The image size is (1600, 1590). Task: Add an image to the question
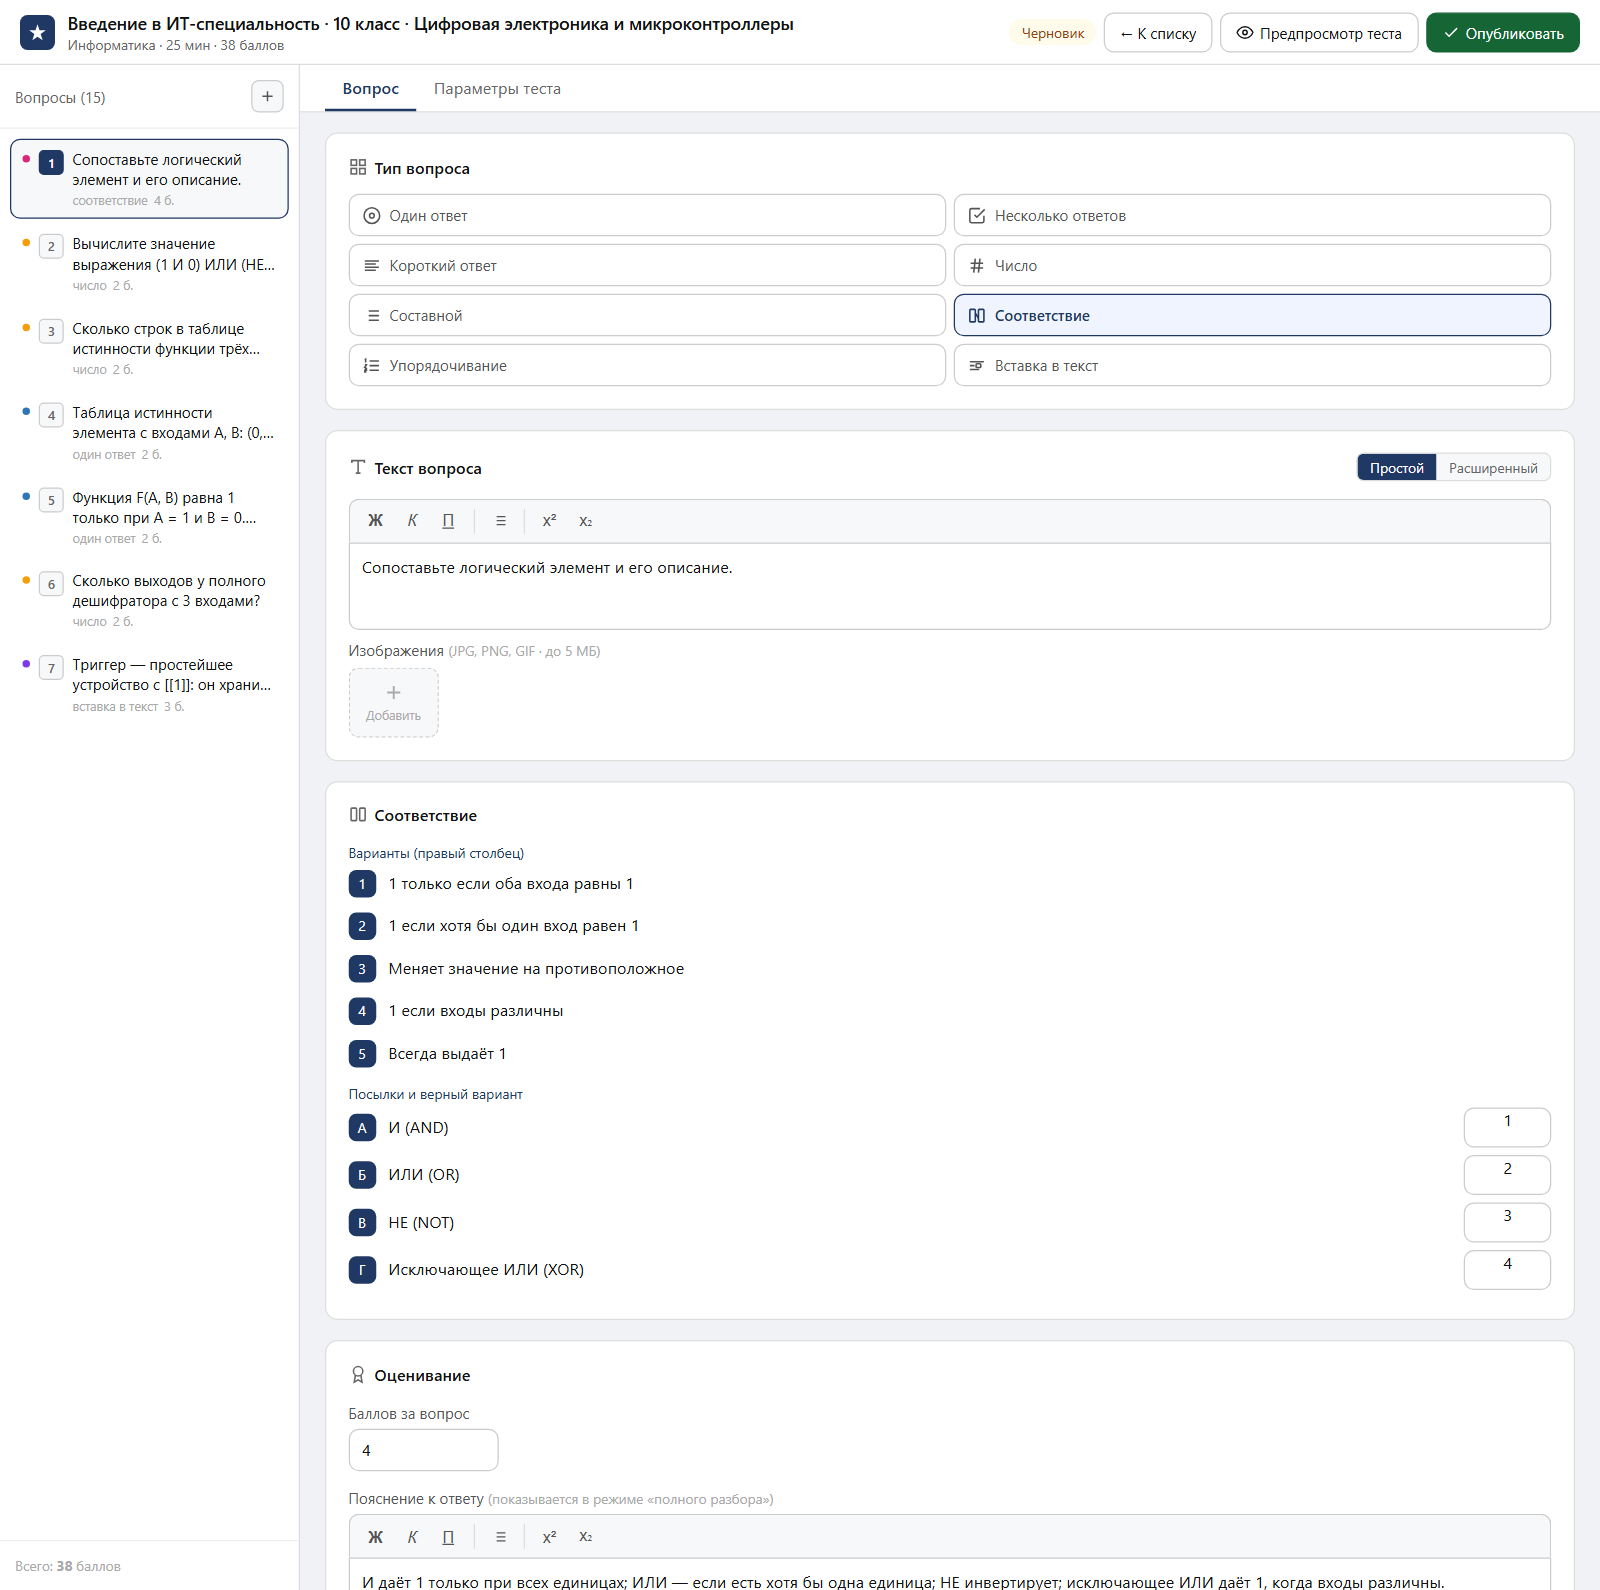[394, 703]
